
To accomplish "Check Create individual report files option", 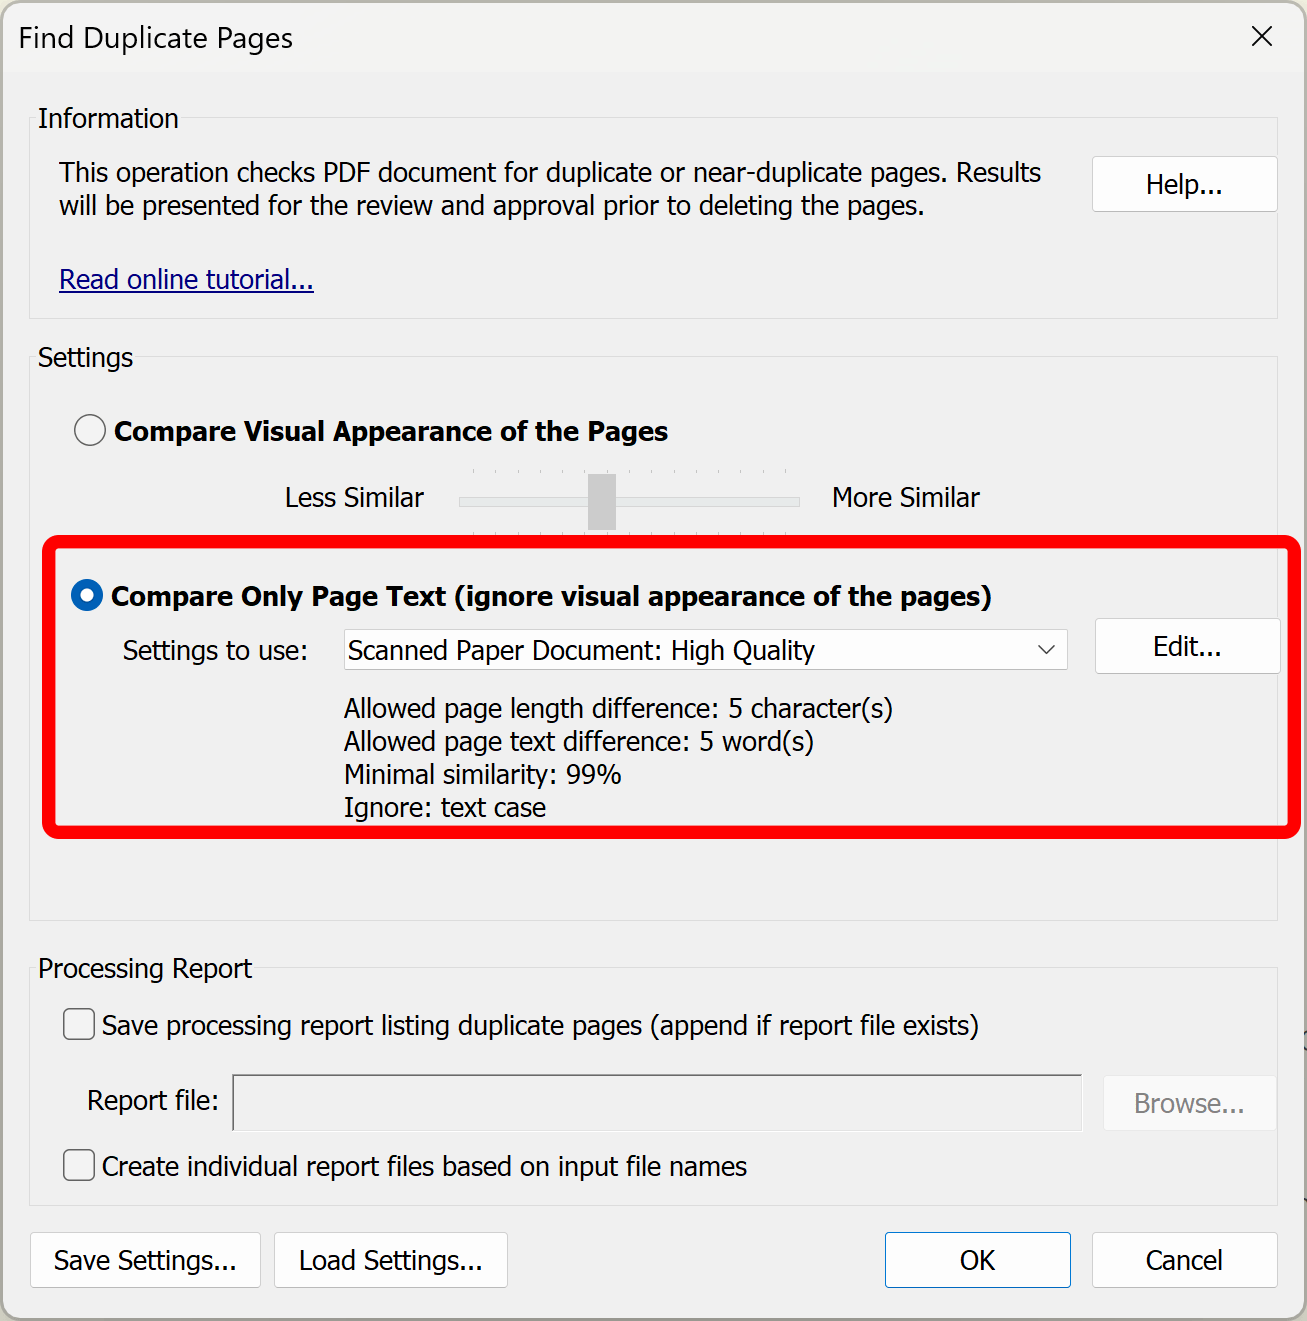I will tap(78, 1165).
